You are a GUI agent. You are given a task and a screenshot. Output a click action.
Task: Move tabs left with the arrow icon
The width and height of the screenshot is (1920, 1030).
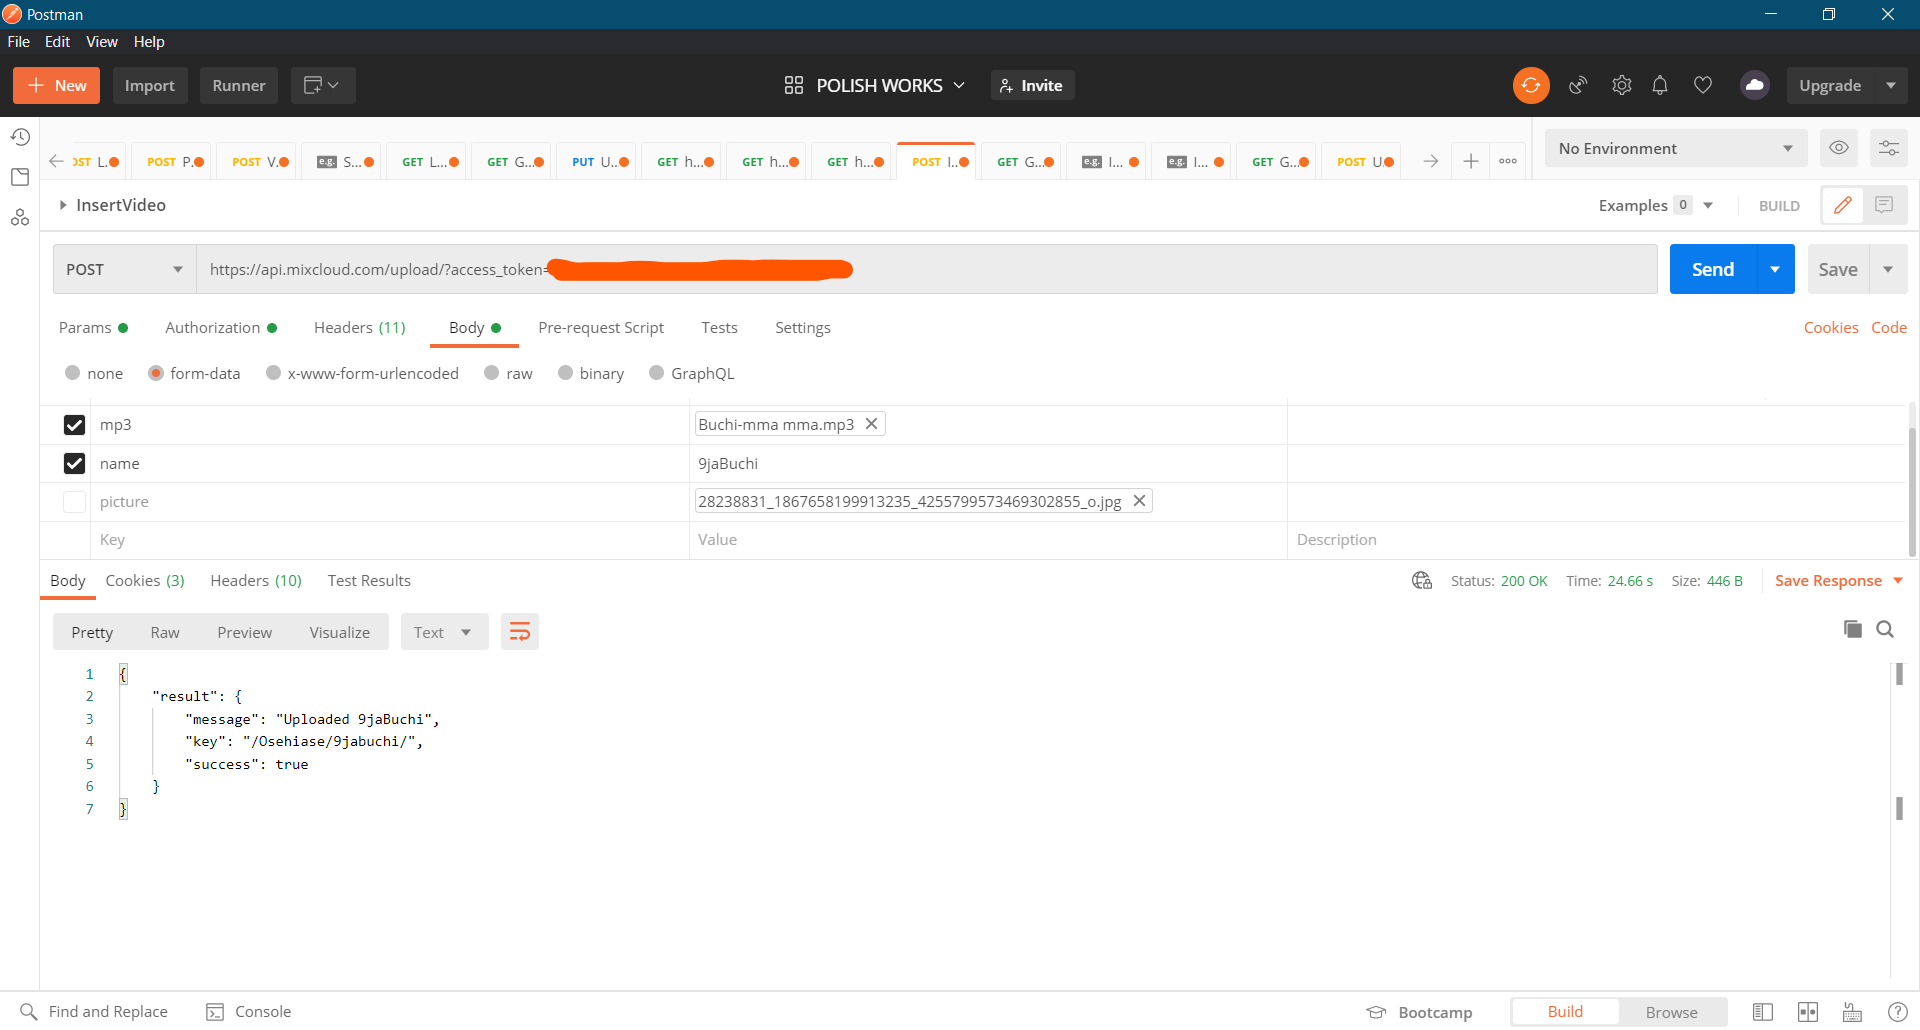point(56,161)
